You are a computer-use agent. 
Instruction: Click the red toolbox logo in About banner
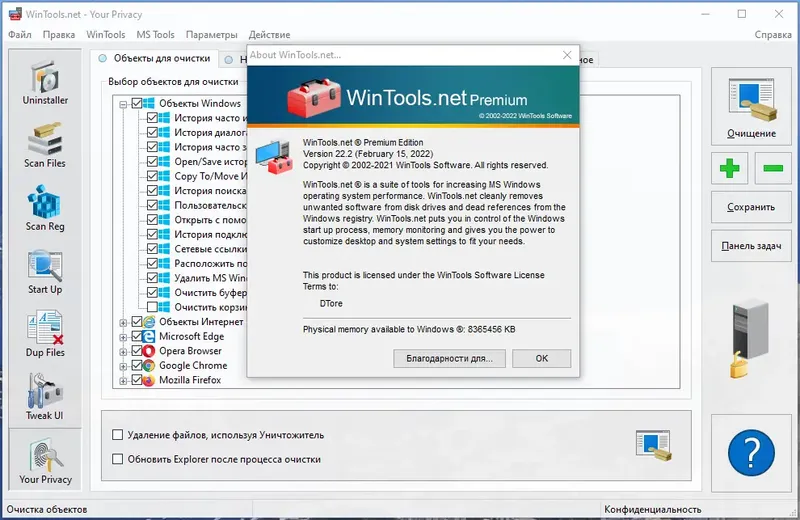[x=314, y=97]
